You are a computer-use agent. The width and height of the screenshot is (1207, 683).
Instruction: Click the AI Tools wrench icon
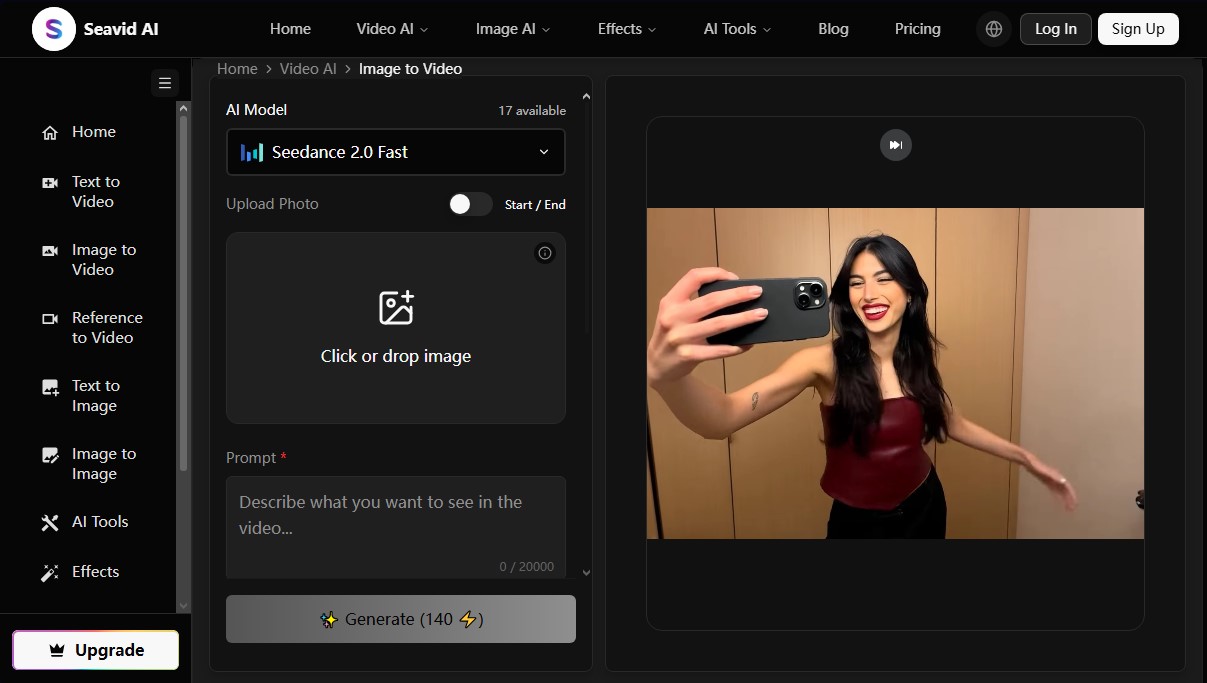(50, 523)
